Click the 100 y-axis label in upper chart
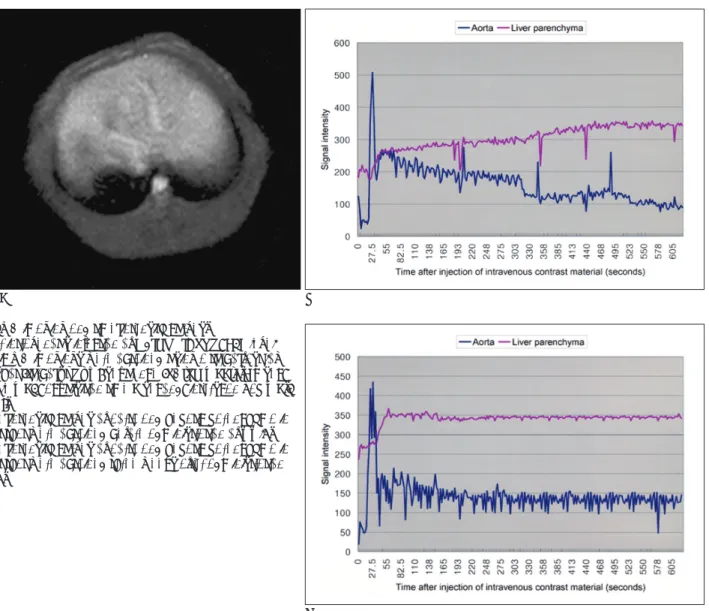709x611 pixels. (342, 204)
